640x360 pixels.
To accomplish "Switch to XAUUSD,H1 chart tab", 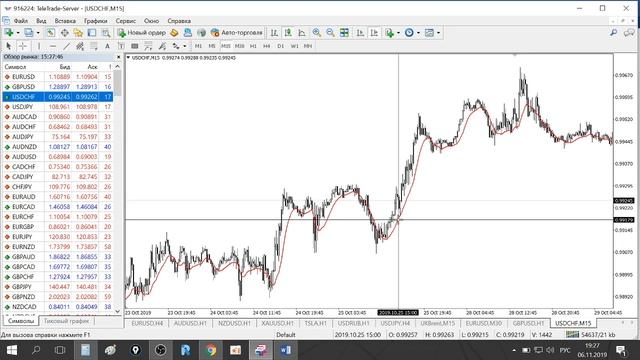I will tap(278, 323).
